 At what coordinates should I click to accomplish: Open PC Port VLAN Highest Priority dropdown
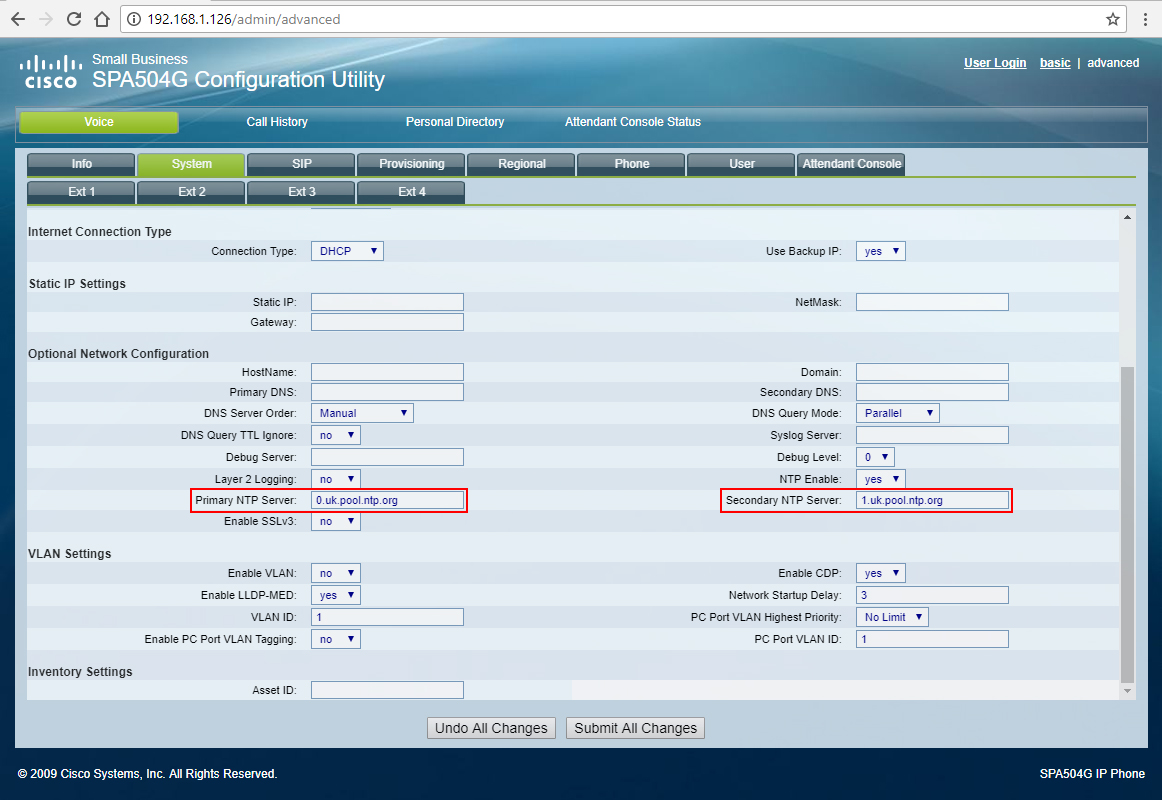[892, 617]
